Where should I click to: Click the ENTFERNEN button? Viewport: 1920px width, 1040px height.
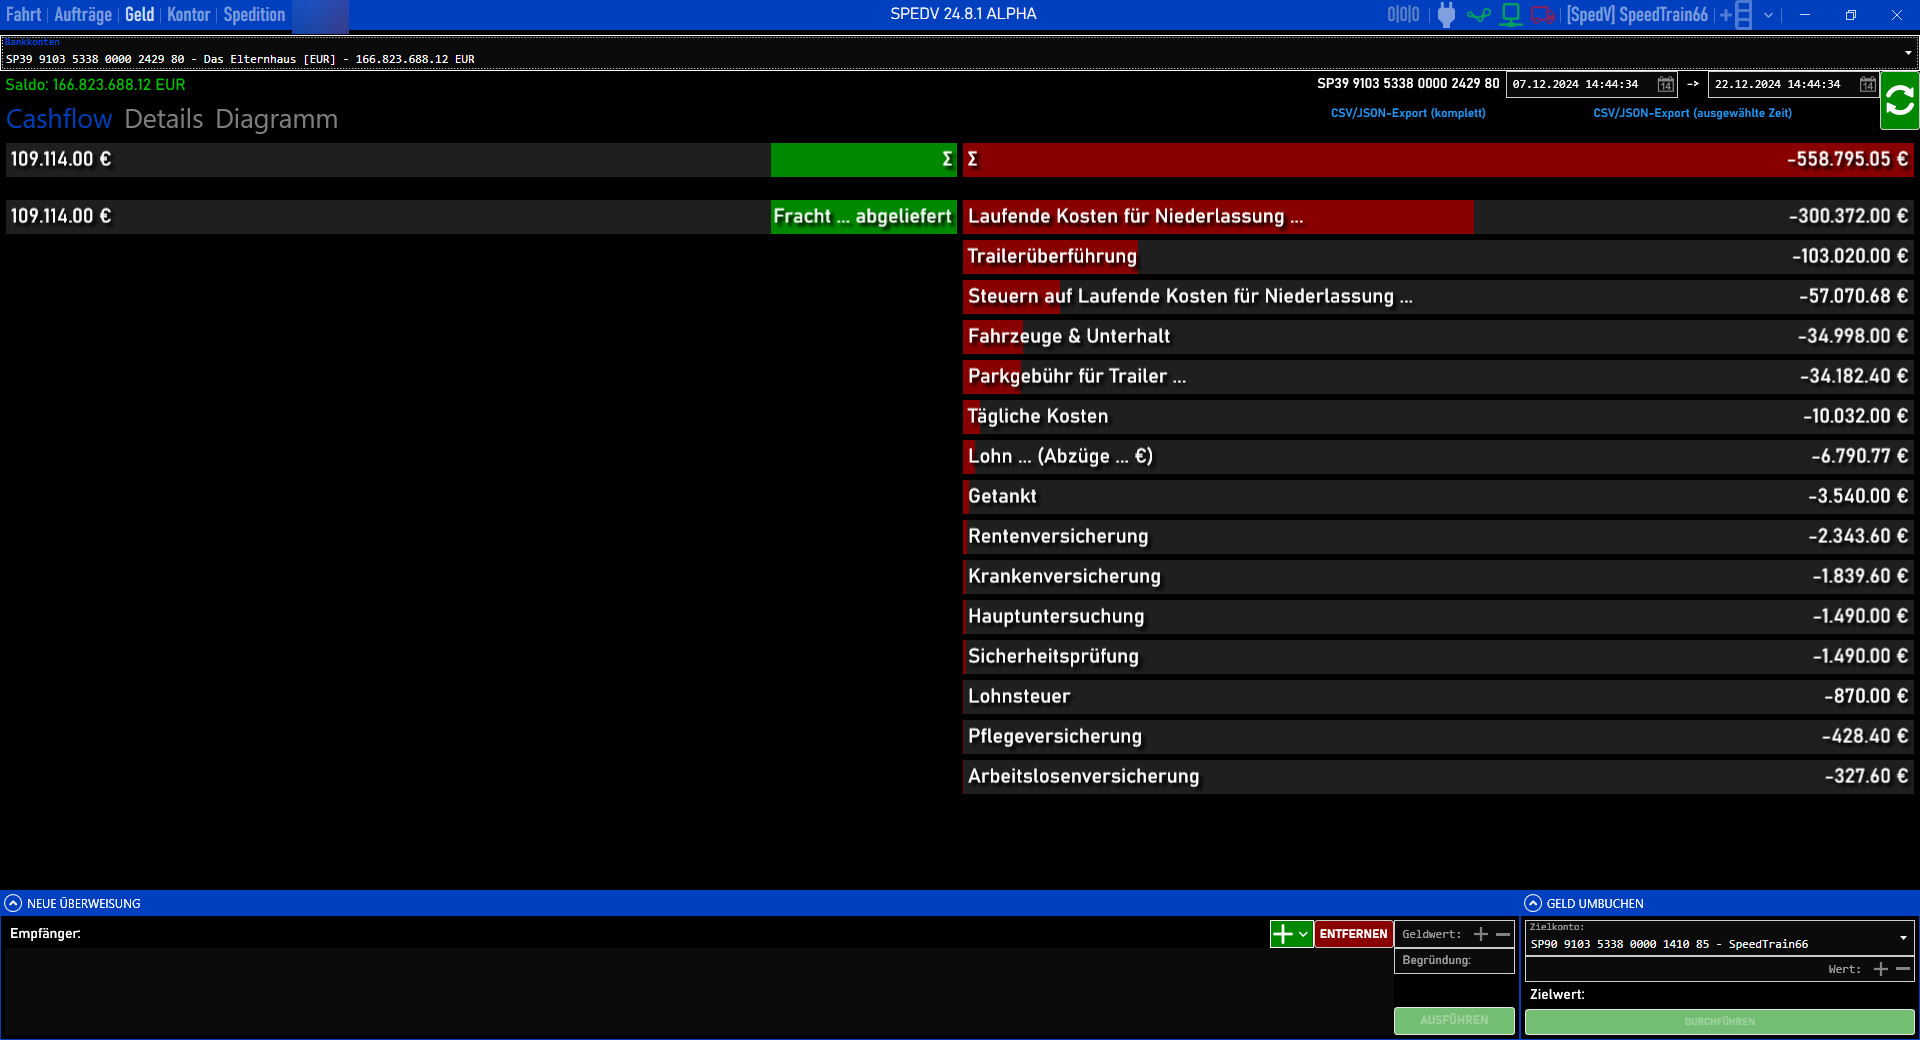point(1352,934)
